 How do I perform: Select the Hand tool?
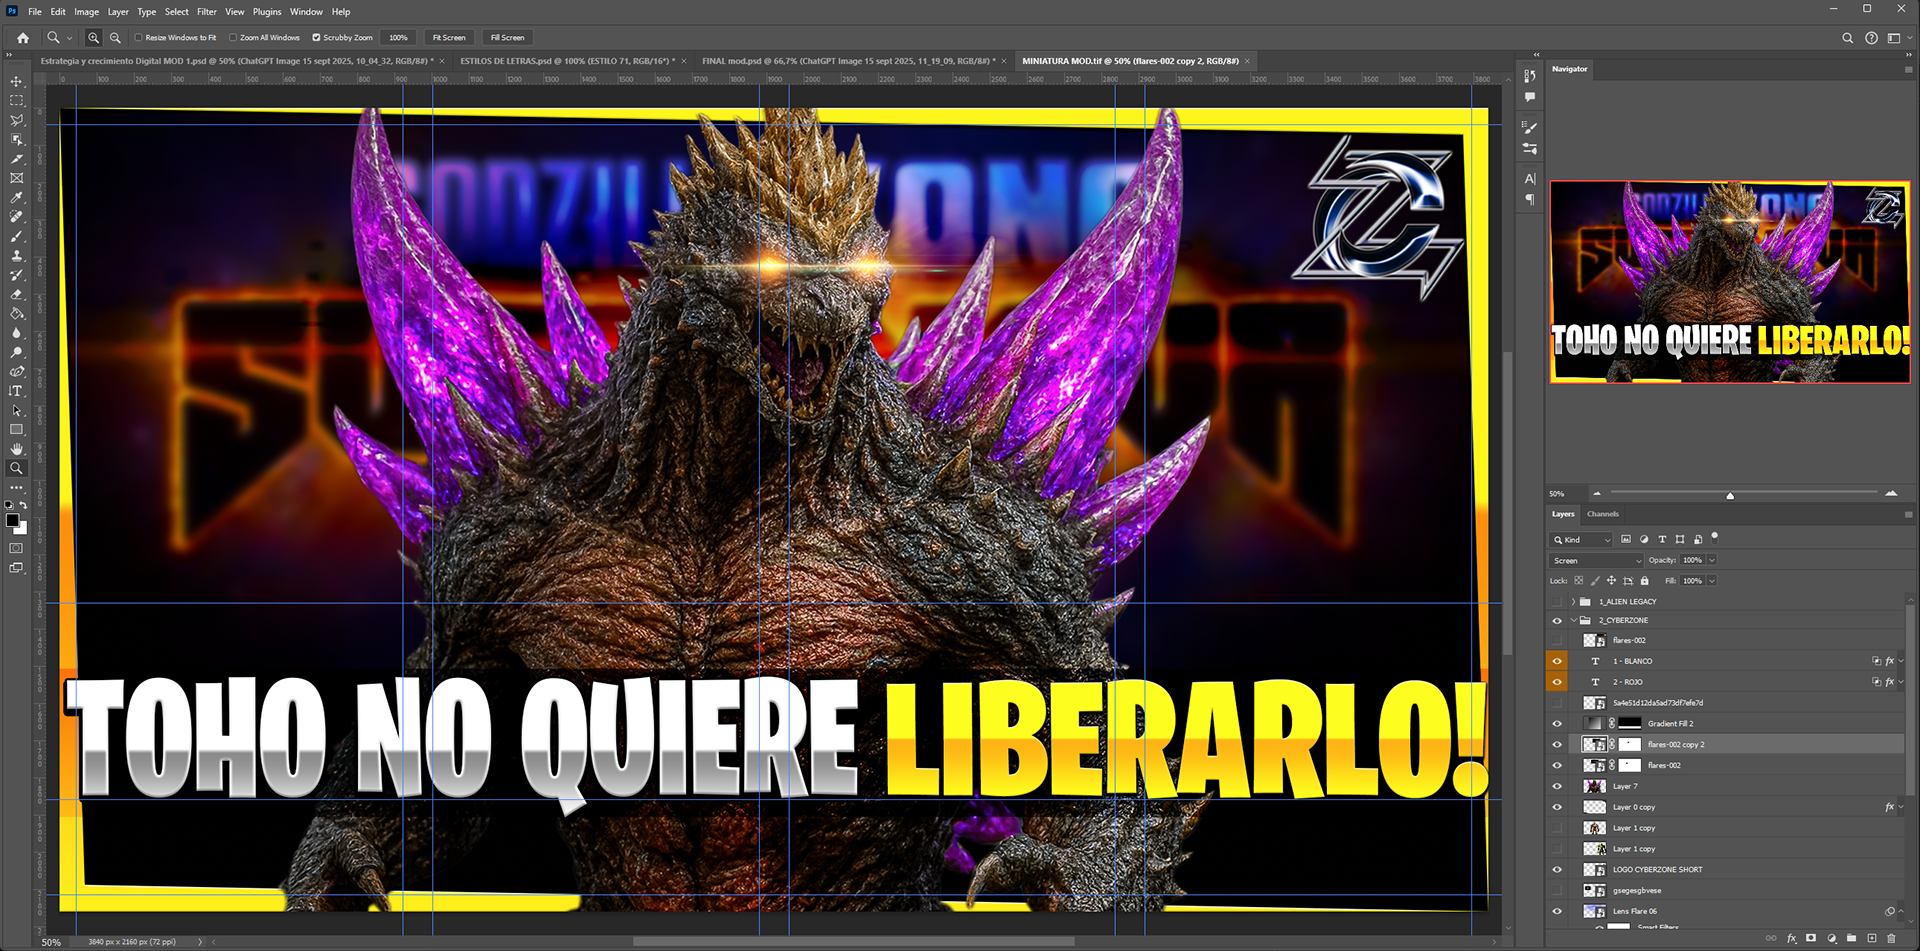point(16,449)
